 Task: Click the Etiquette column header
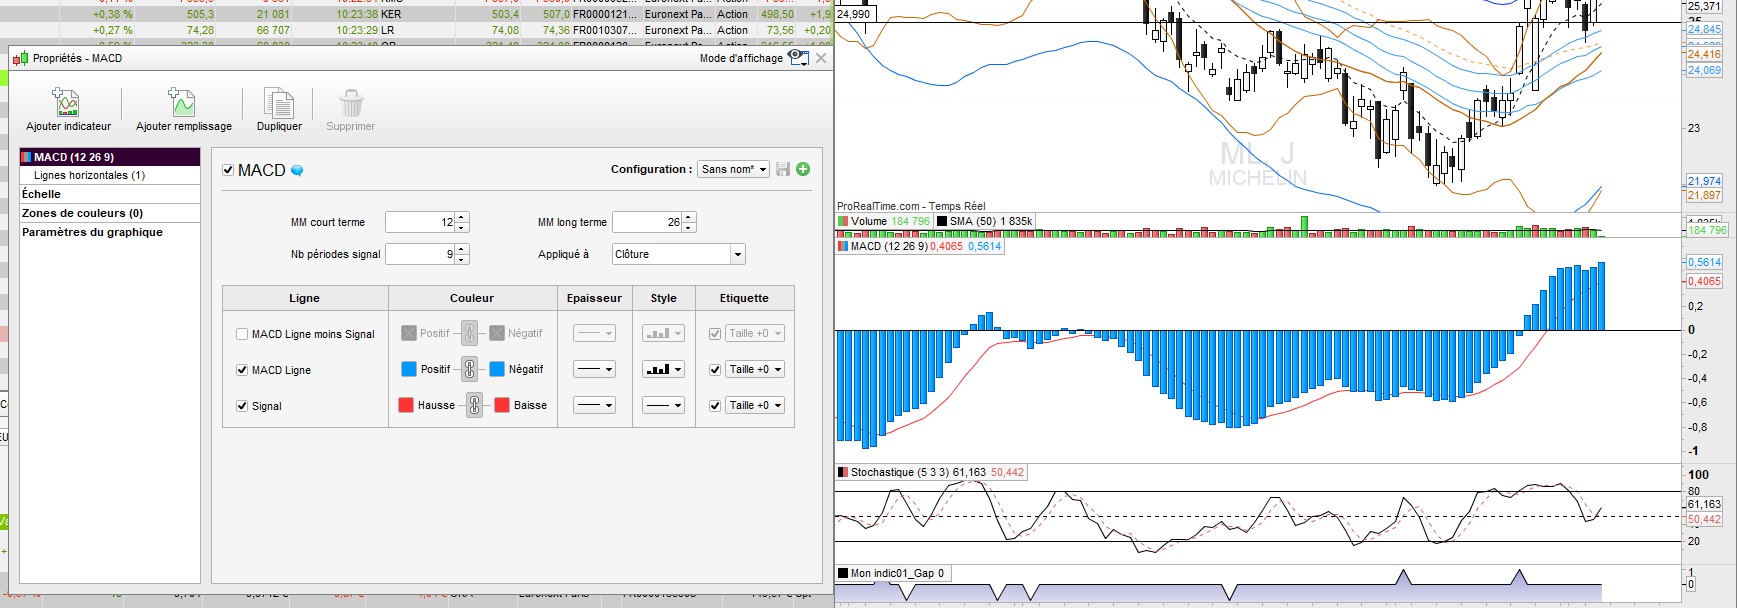(x=744, y=298)
